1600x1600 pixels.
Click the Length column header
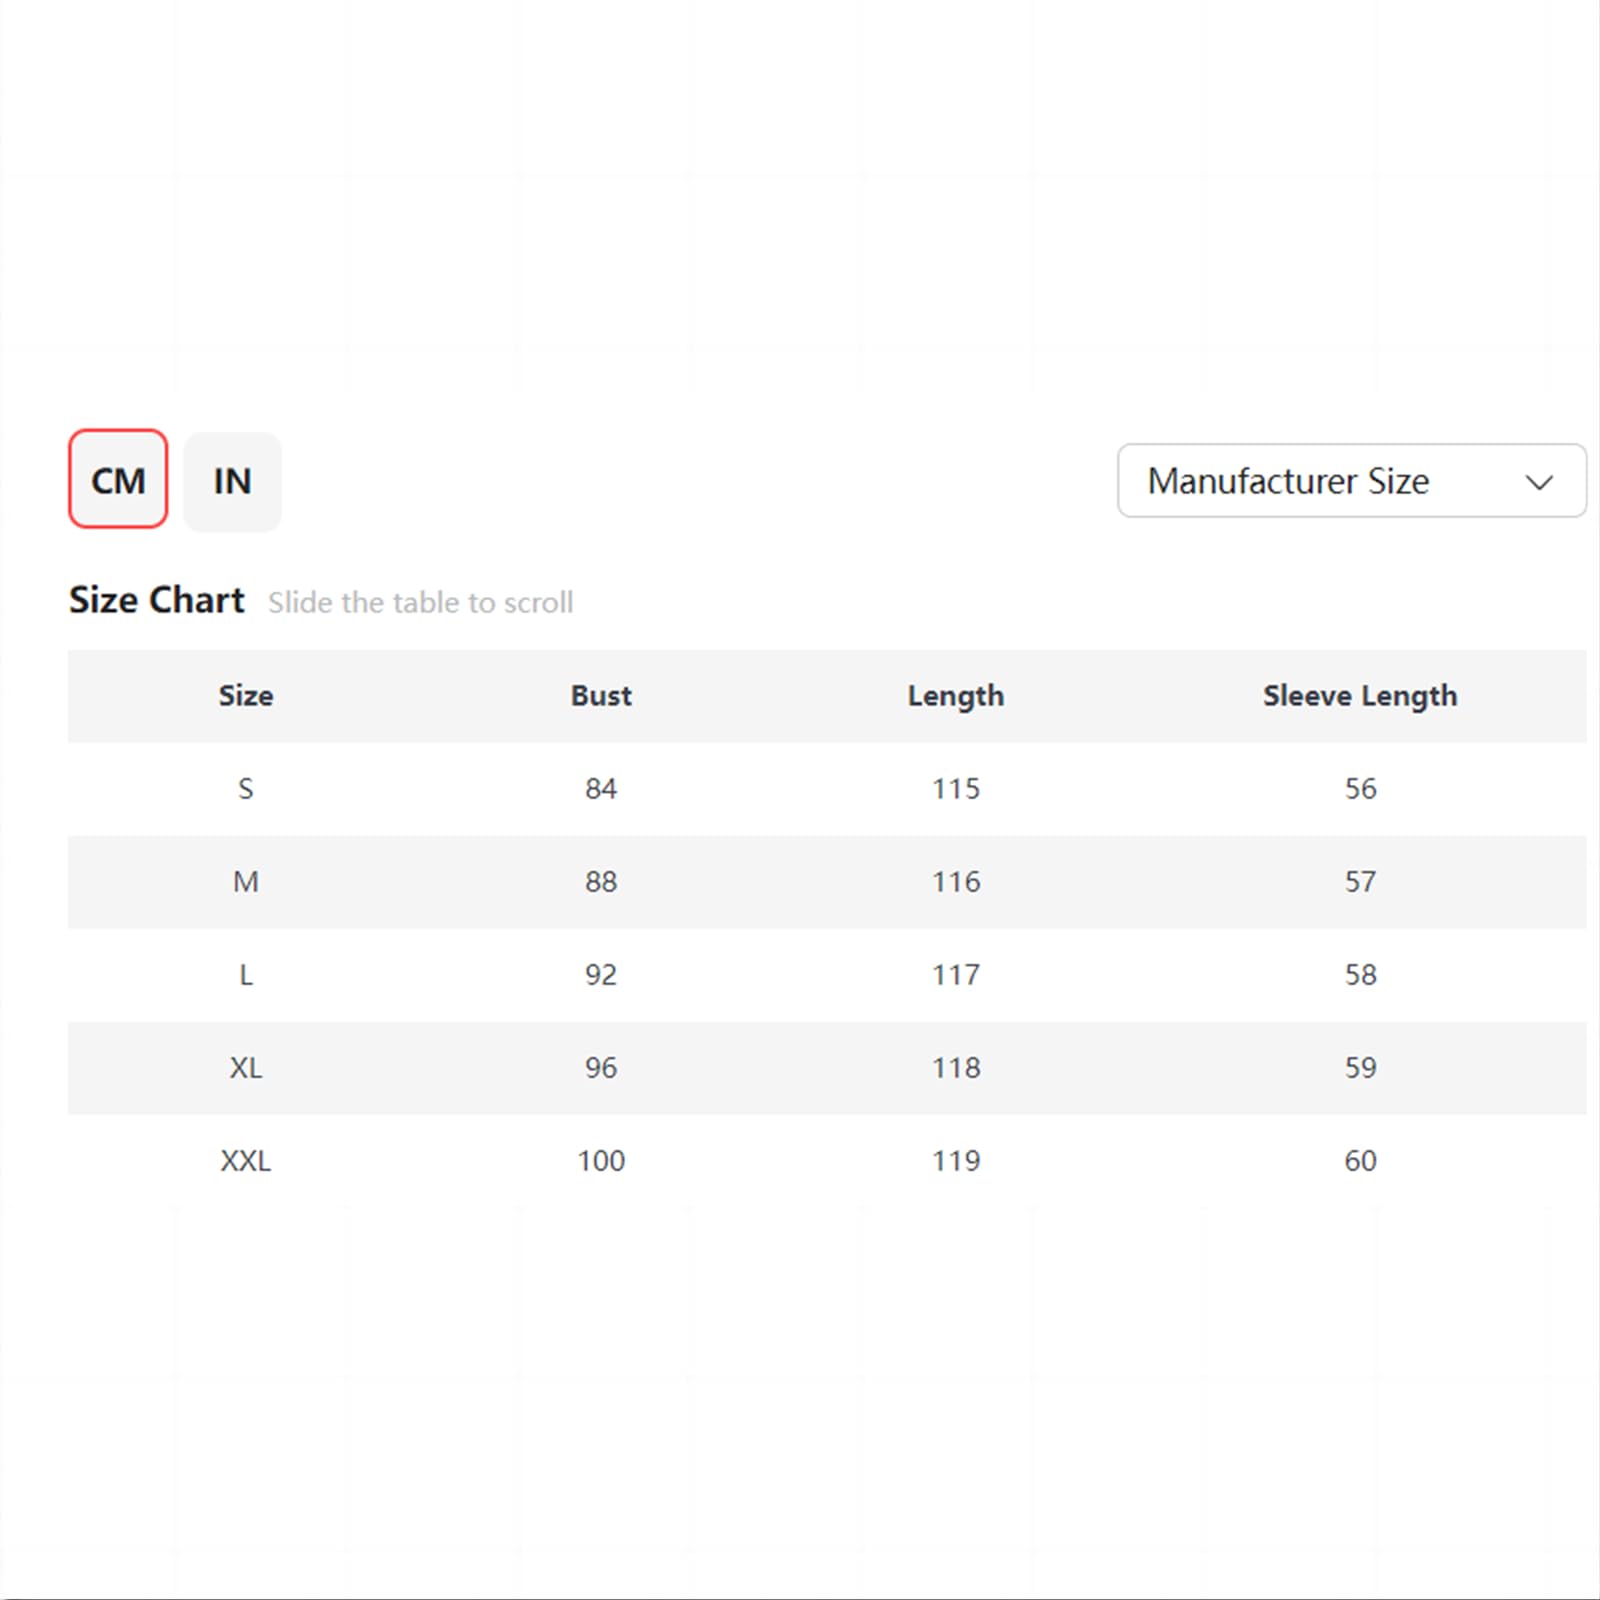(x=956, y=696)
